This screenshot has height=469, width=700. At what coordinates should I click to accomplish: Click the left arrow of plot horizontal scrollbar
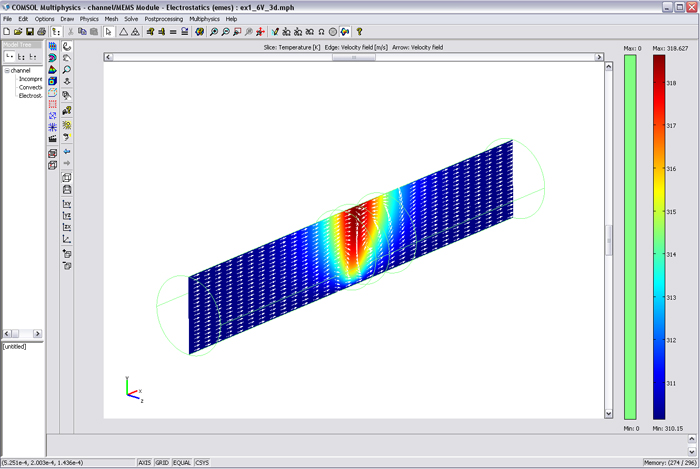[108, 57]
